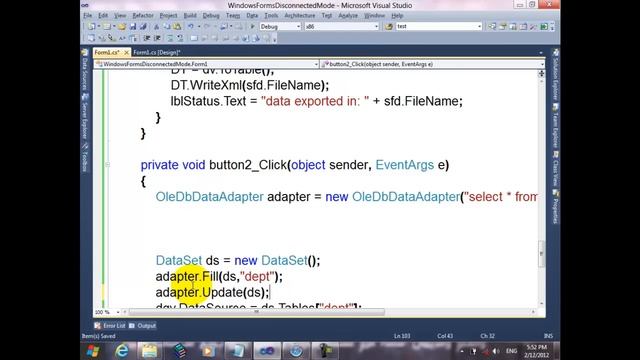Viewport: 640px width, 360px height.
Task: Click the New Project toolbar icon
Action: point(91,27)
